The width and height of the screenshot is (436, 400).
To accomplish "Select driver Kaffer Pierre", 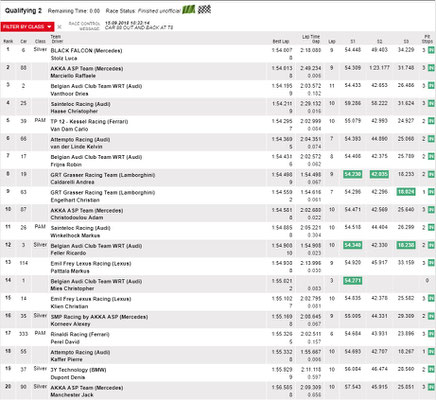I will coord(66,360).
